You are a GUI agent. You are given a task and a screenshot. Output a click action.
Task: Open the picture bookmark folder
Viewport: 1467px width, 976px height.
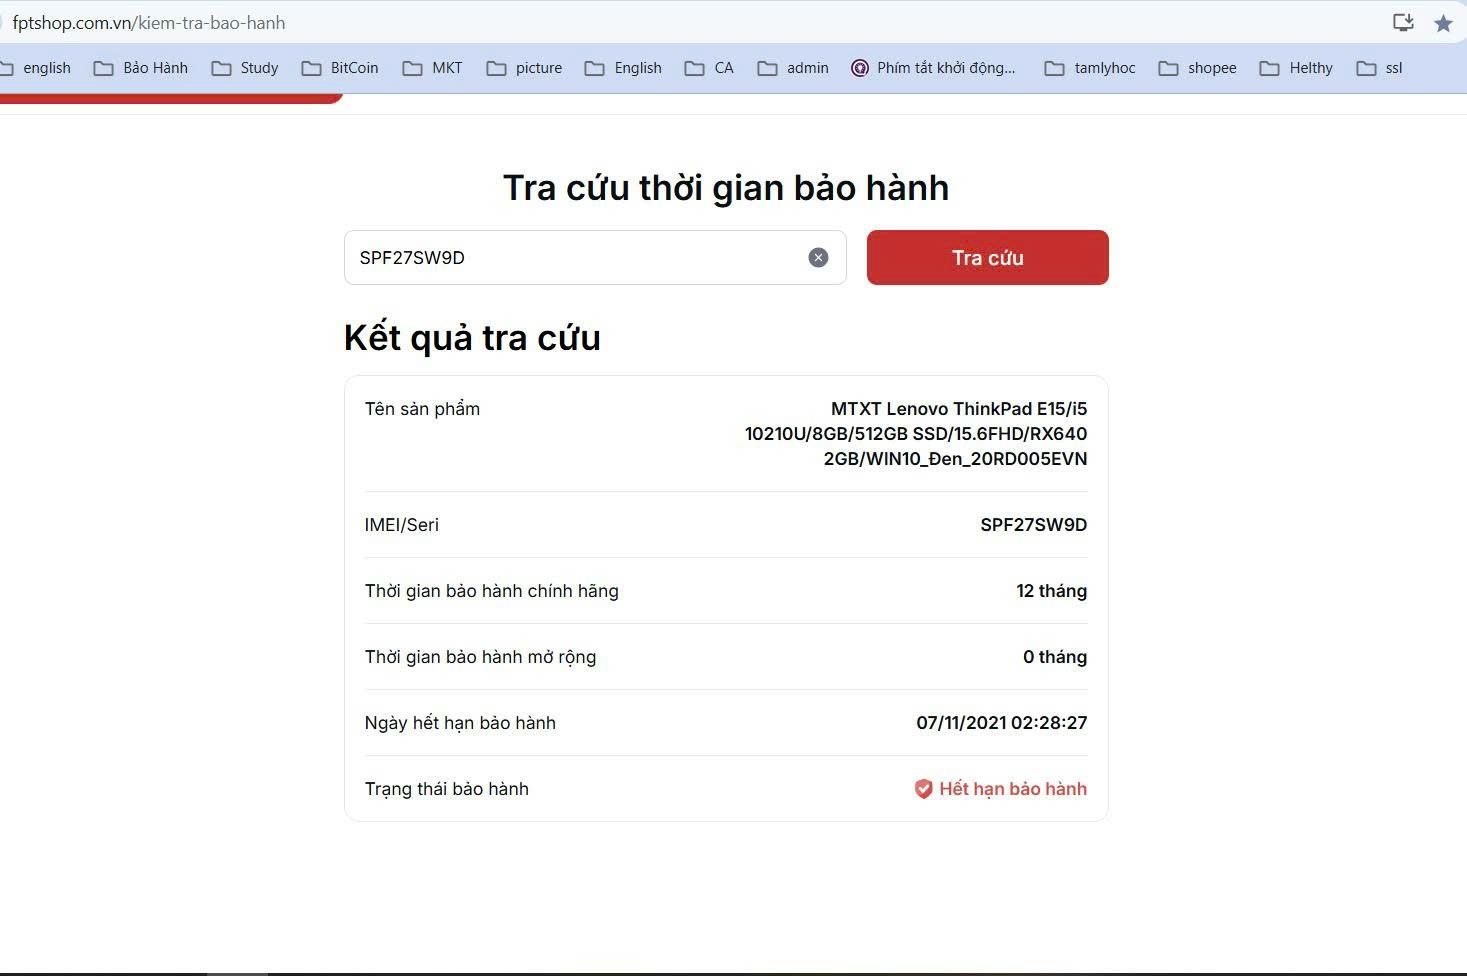click(x=524, y=68)
